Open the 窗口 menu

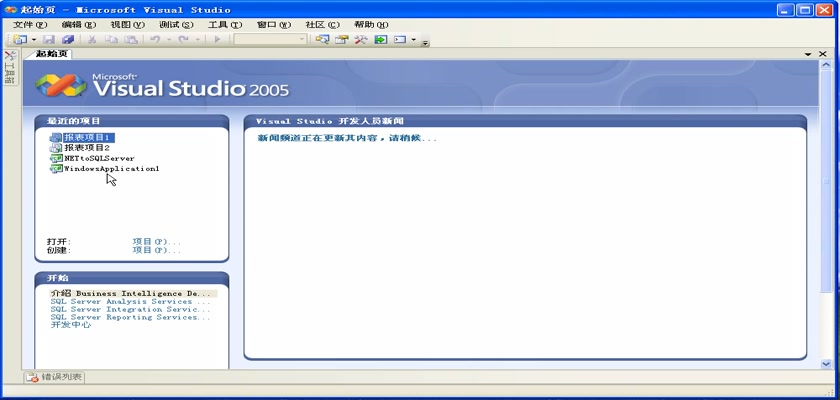click(x=274, y=25)
